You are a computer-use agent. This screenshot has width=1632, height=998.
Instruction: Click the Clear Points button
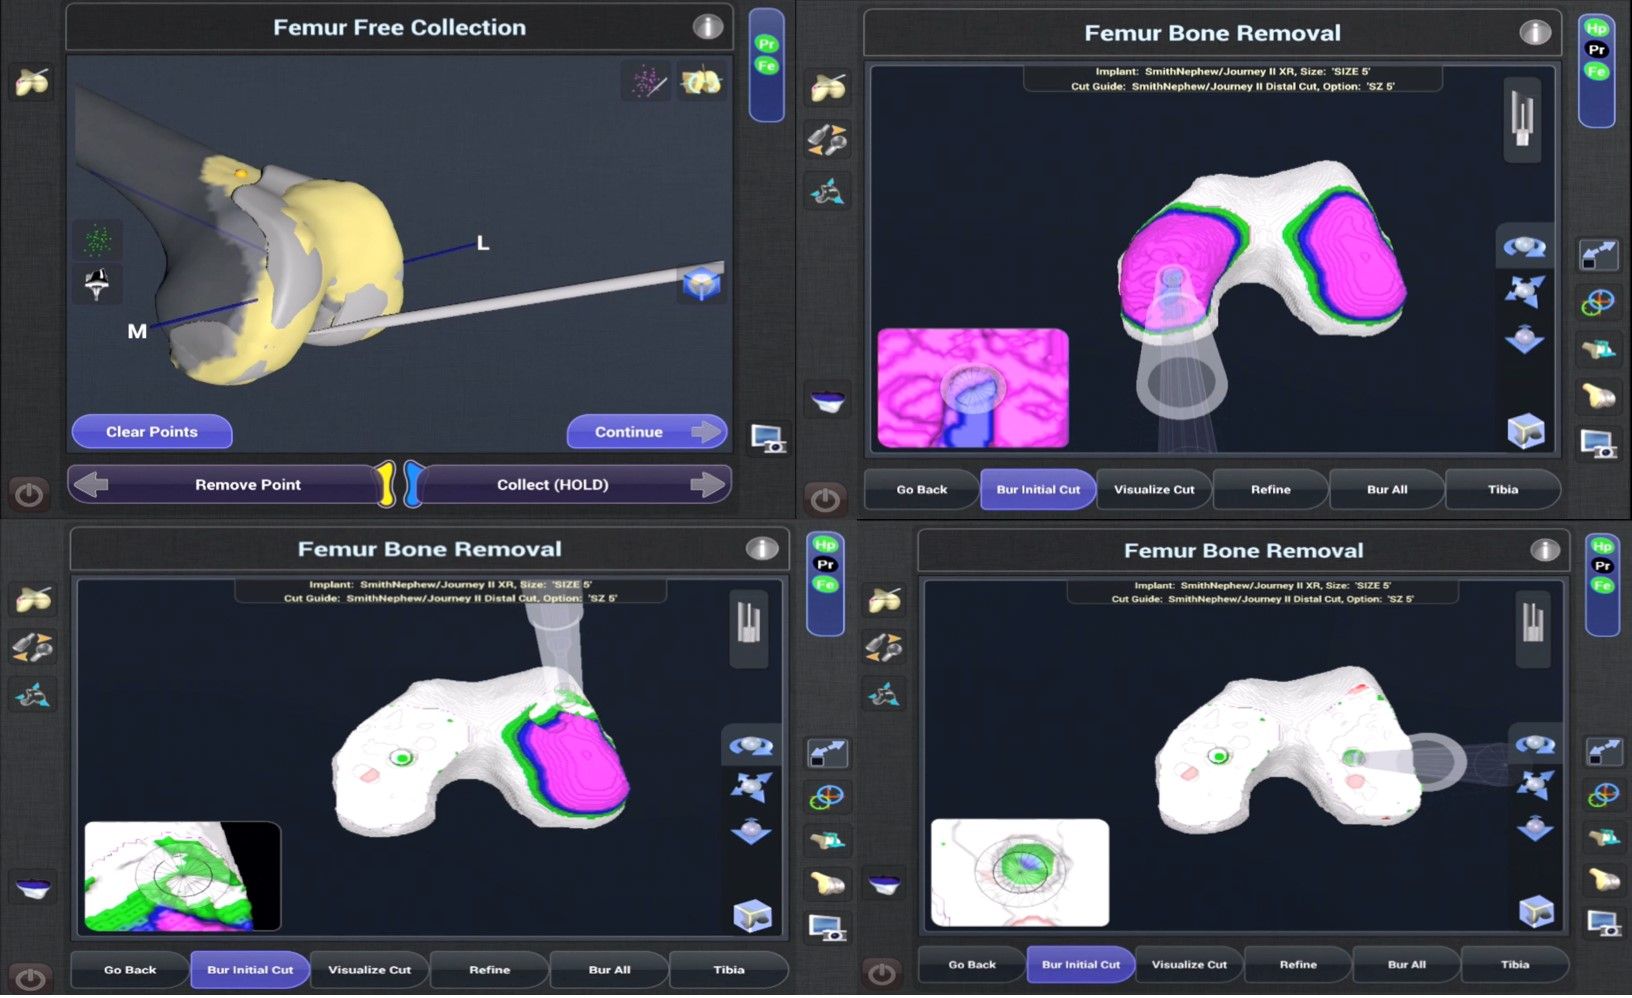pyautogui.click(x=152, y=432)
